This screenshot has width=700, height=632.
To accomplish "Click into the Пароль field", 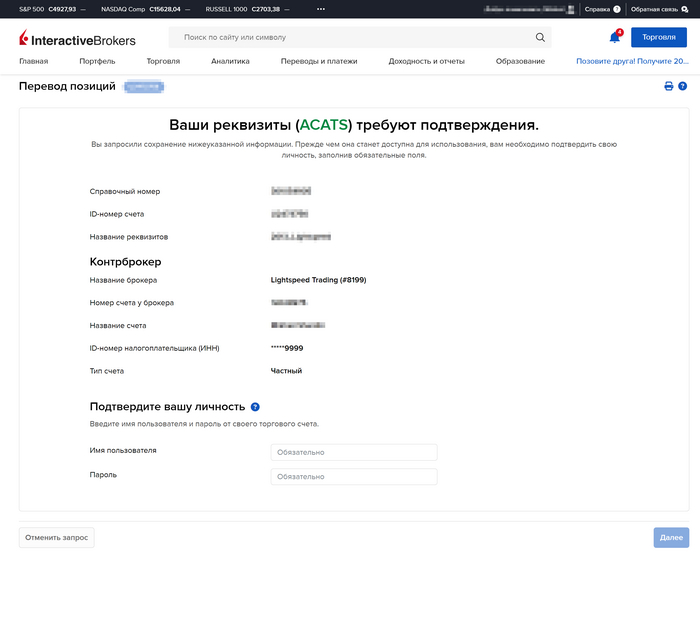I will [x=353, y=477].
